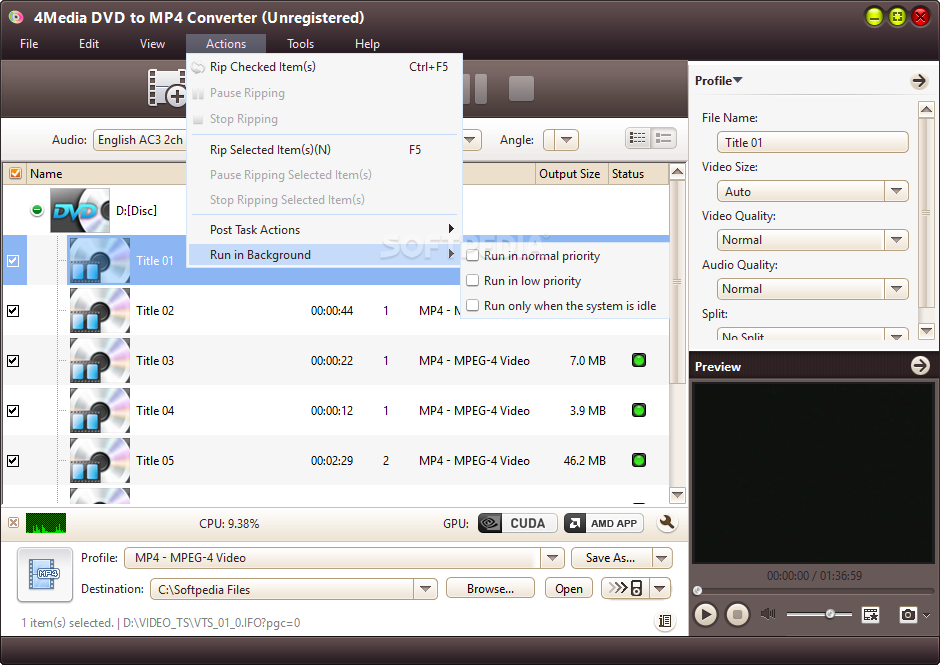Open the Video Quality dropdown
The image size is (940, 665).
tap(896, 240)
